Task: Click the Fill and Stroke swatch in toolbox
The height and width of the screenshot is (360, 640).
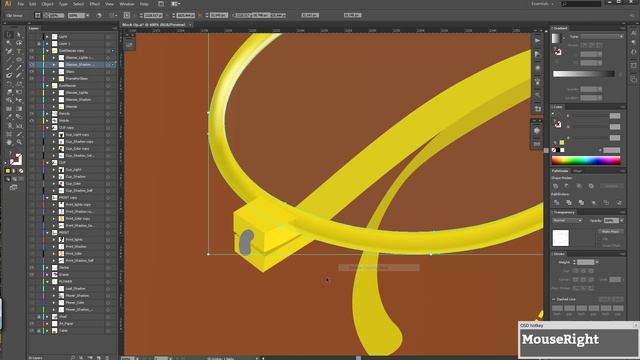Action: click(x=16, y=159)
